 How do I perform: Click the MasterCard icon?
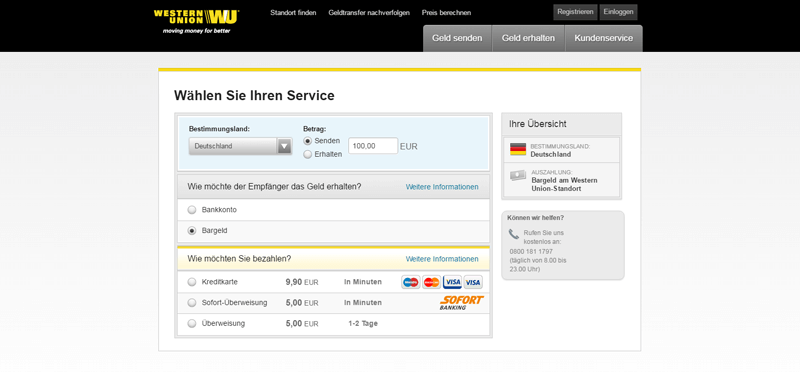[432, 282]
